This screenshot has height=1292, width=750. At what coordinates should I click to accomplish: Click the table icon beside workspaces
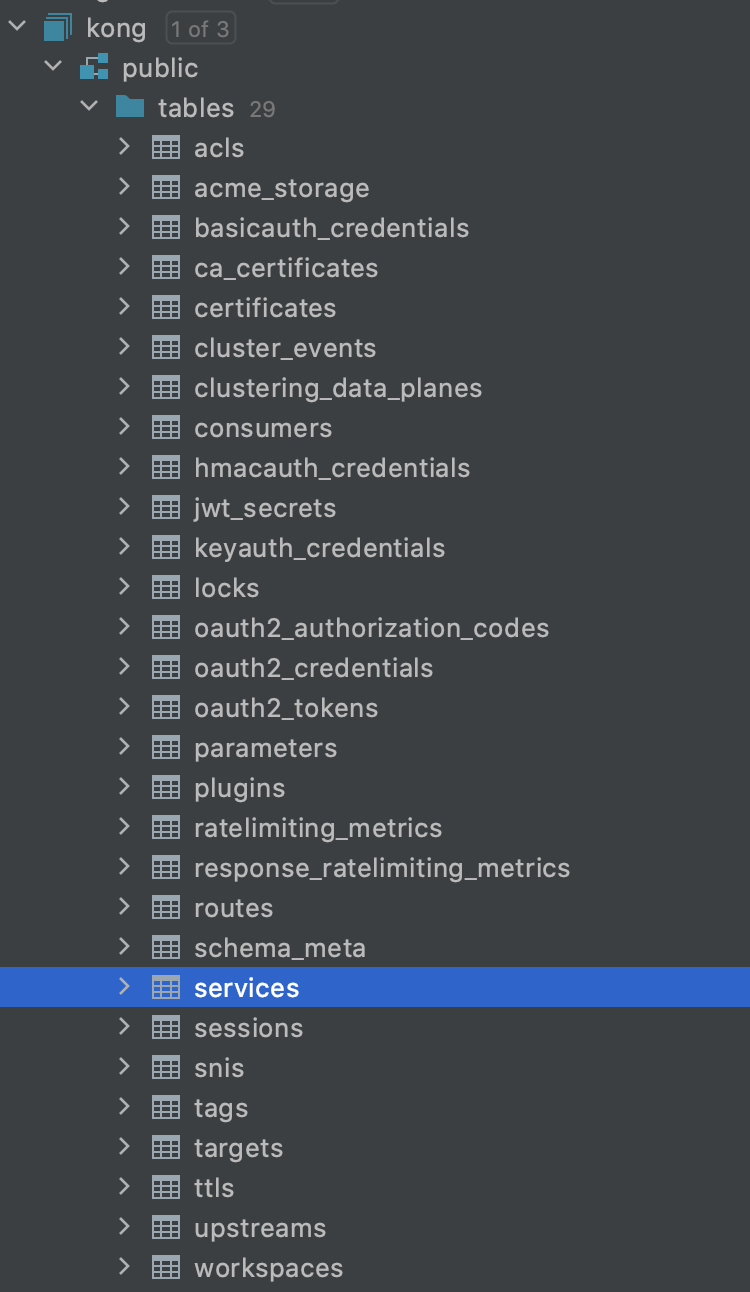coord(166,1268)
